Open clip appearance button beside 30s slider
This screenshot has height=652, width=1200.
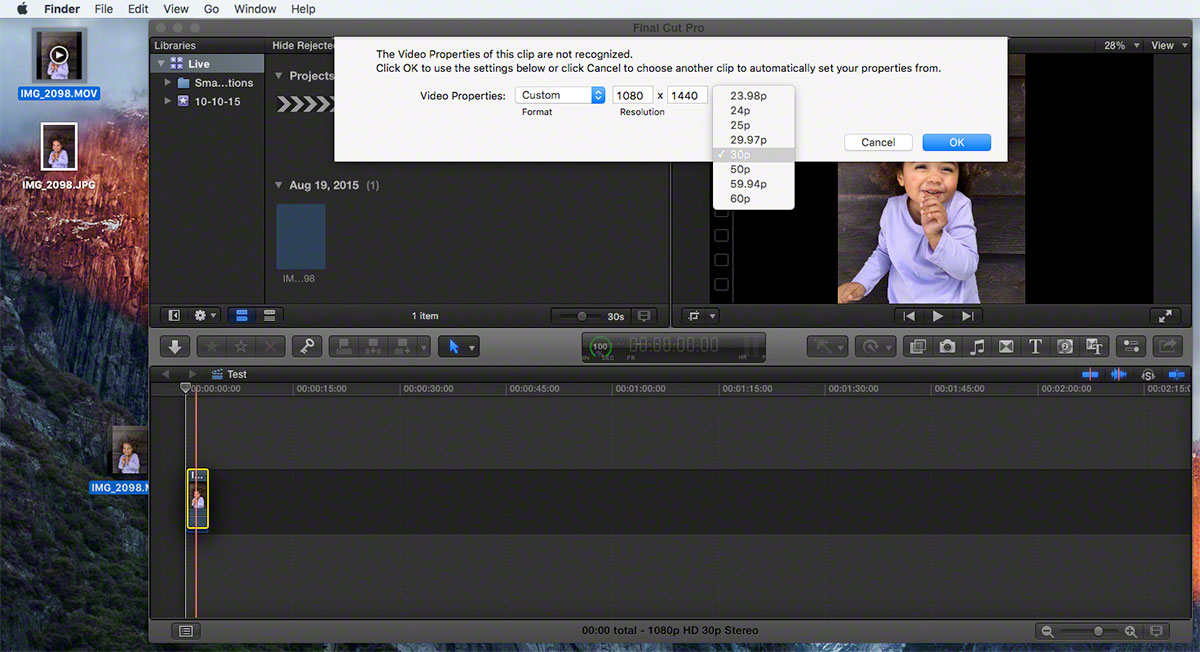pos(644,316)
